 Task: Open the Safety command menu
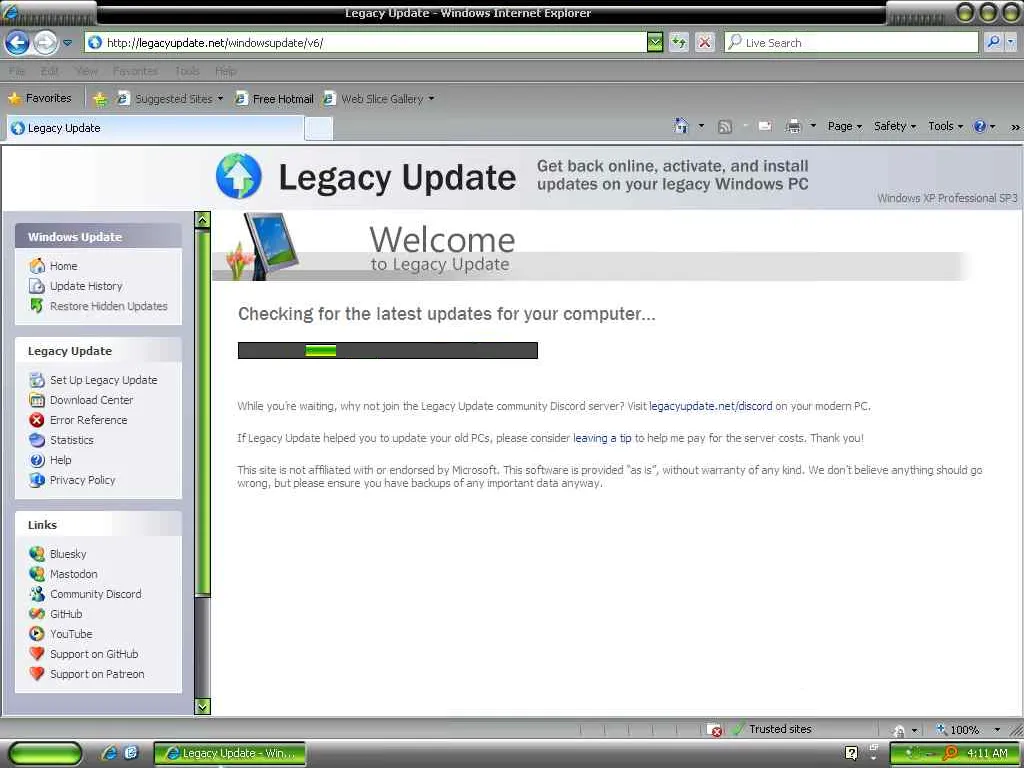point(895,126)
